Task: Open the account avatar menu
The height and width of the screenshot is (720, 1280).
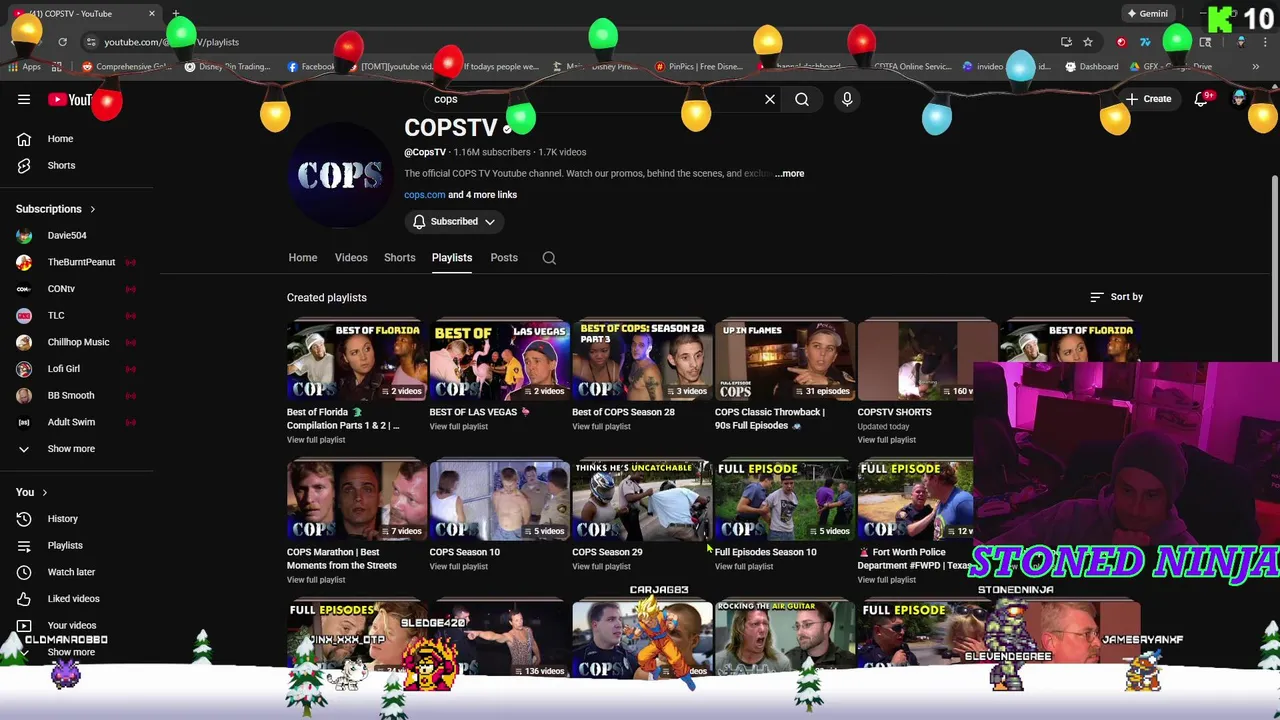Action: tap(1240, 99)
